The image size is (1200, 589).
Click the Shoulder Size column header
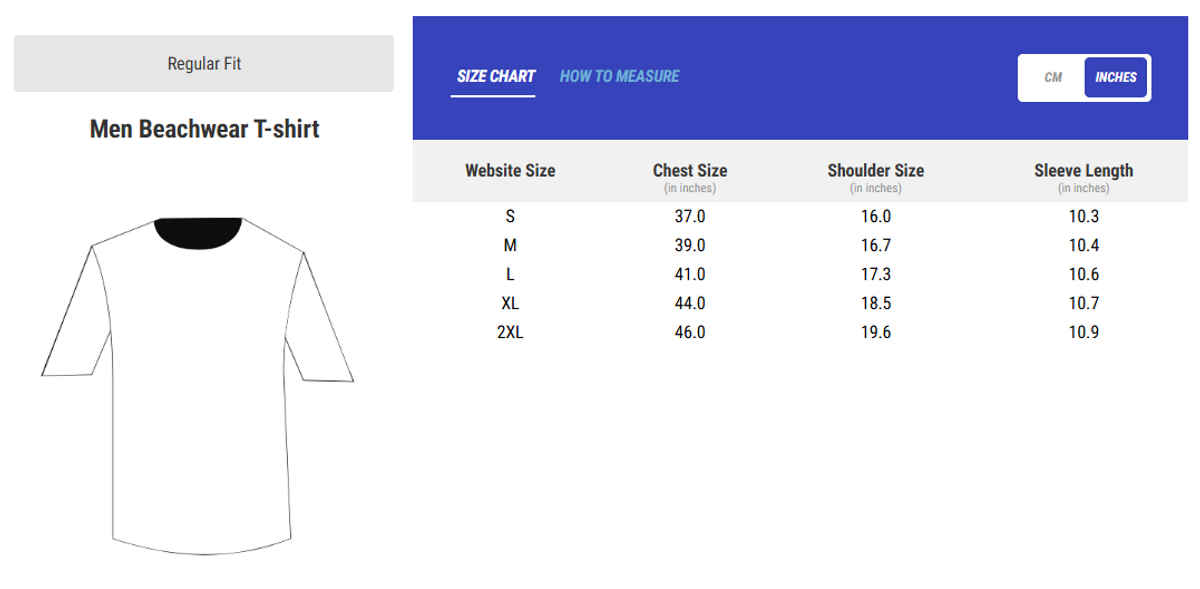point(875,170)
